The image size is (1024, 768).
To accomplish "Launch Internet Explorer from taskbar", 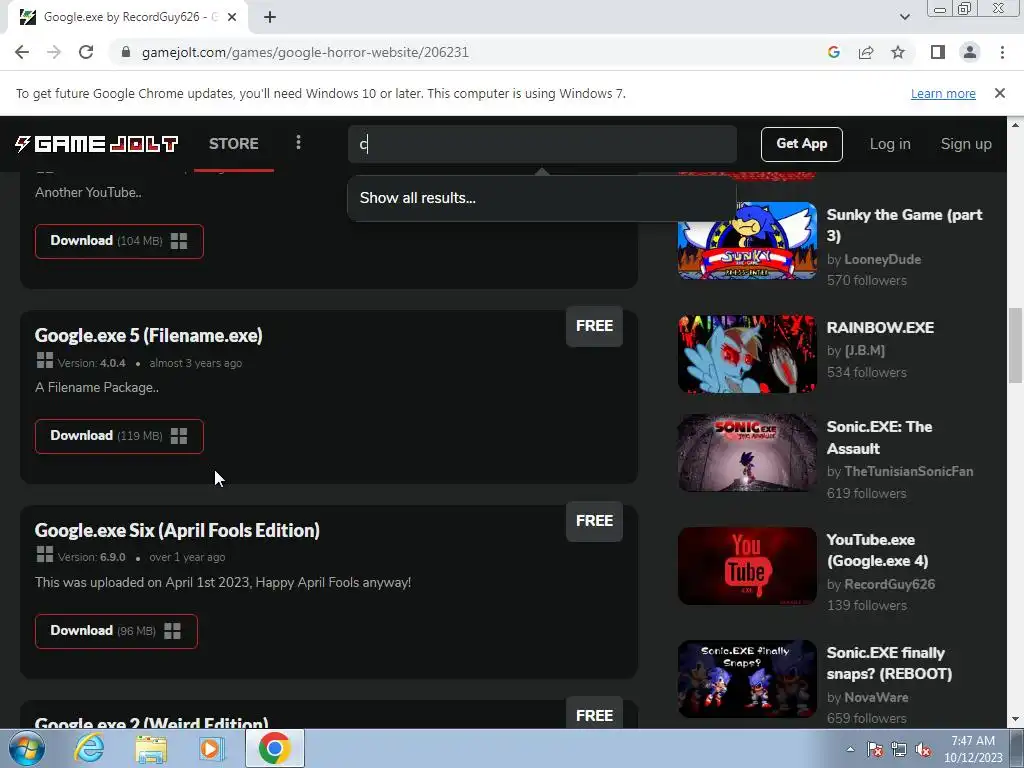I will 89,748.
